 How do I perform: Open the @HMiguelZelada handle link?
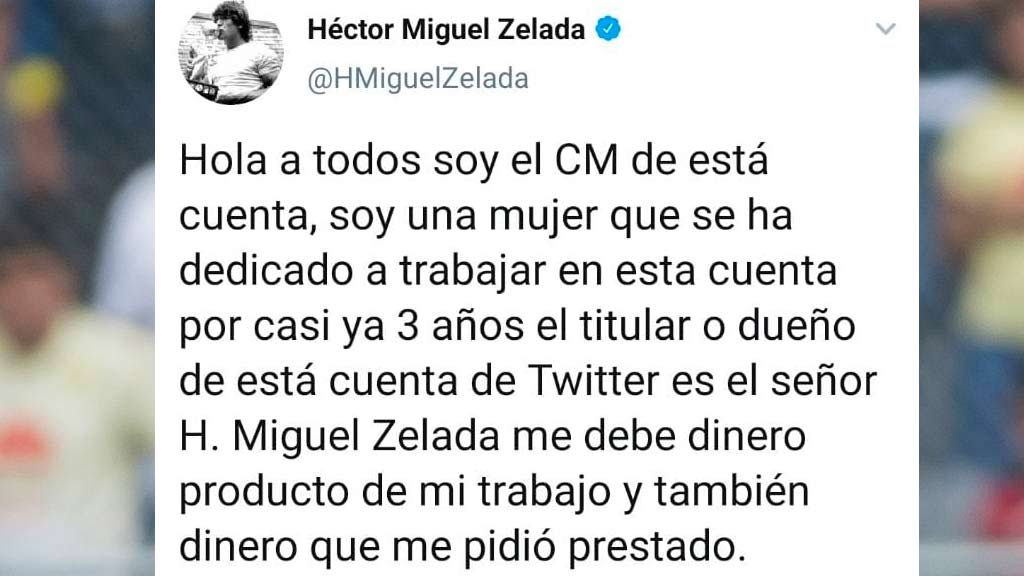click(418, 79)
